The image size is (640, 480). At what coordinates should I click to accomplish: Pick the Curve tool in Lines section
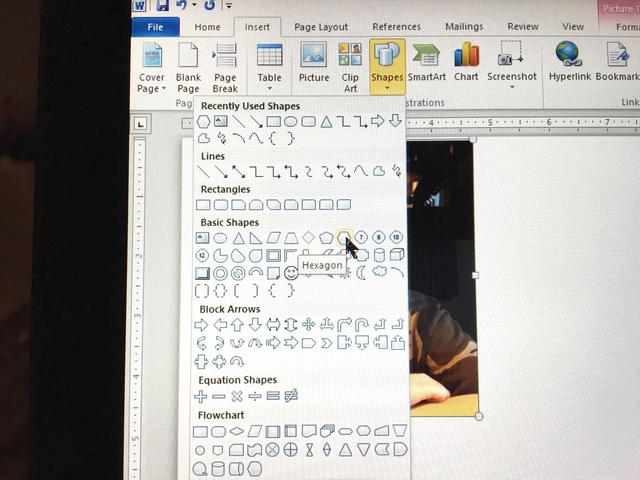(x=361, y=170)
